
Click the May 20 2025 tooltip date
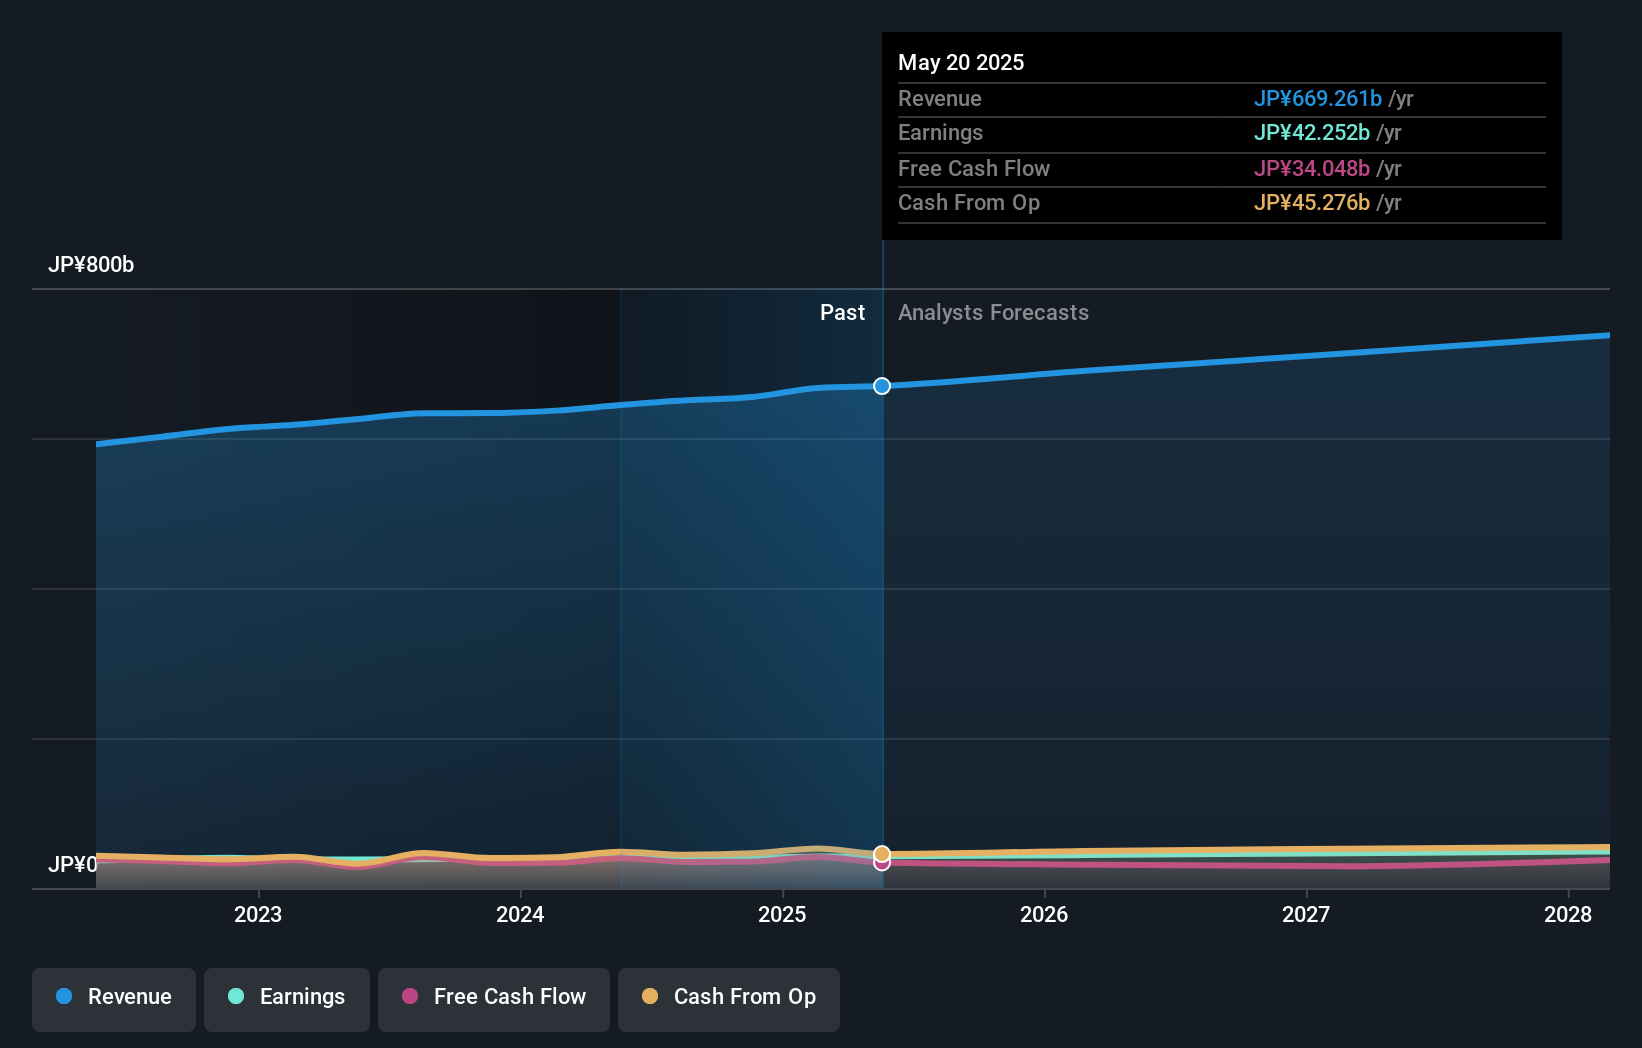[x=961, y=62]
